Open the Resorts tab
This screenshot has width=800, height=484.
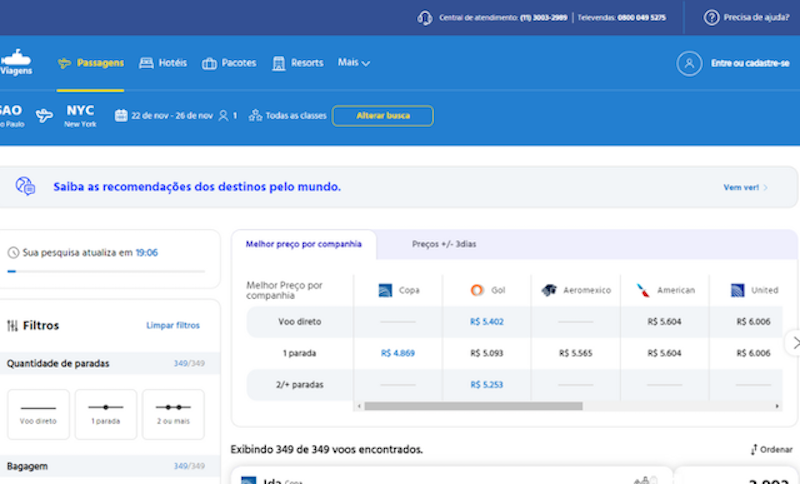pos(298,63)
